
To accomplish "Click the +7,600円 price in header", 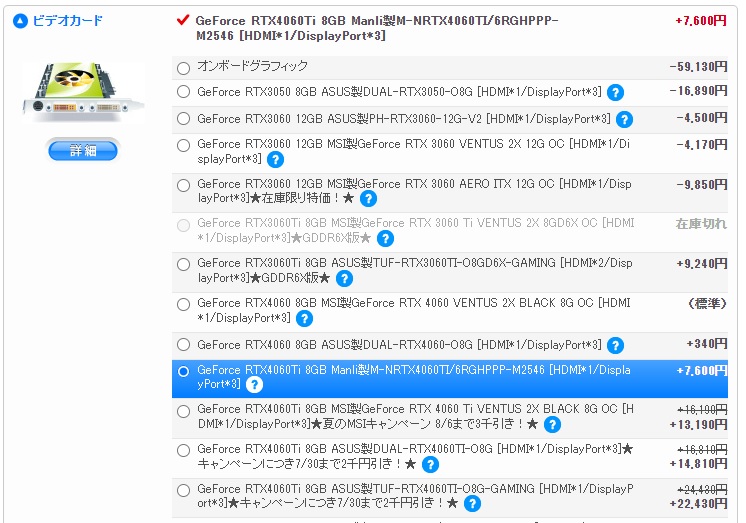I will pyautogui.click(x=700, y=20).
